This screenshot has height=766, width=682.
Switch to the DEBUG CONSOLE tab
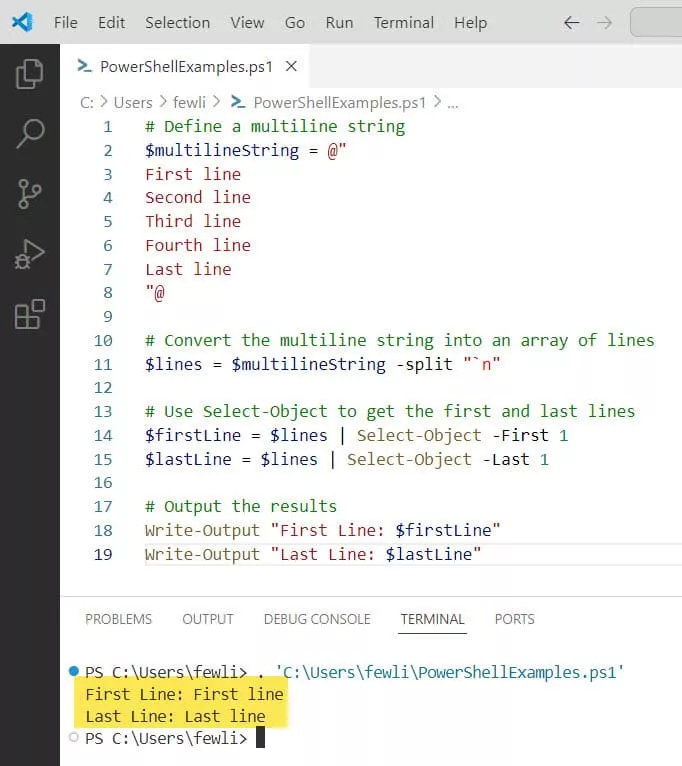coord(317,619)
